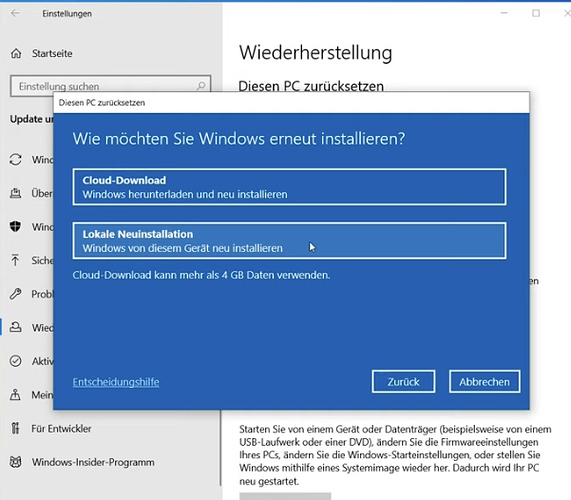
Task: Click the back arrow in Einstellungen header
Action: (x=15, y=13)
